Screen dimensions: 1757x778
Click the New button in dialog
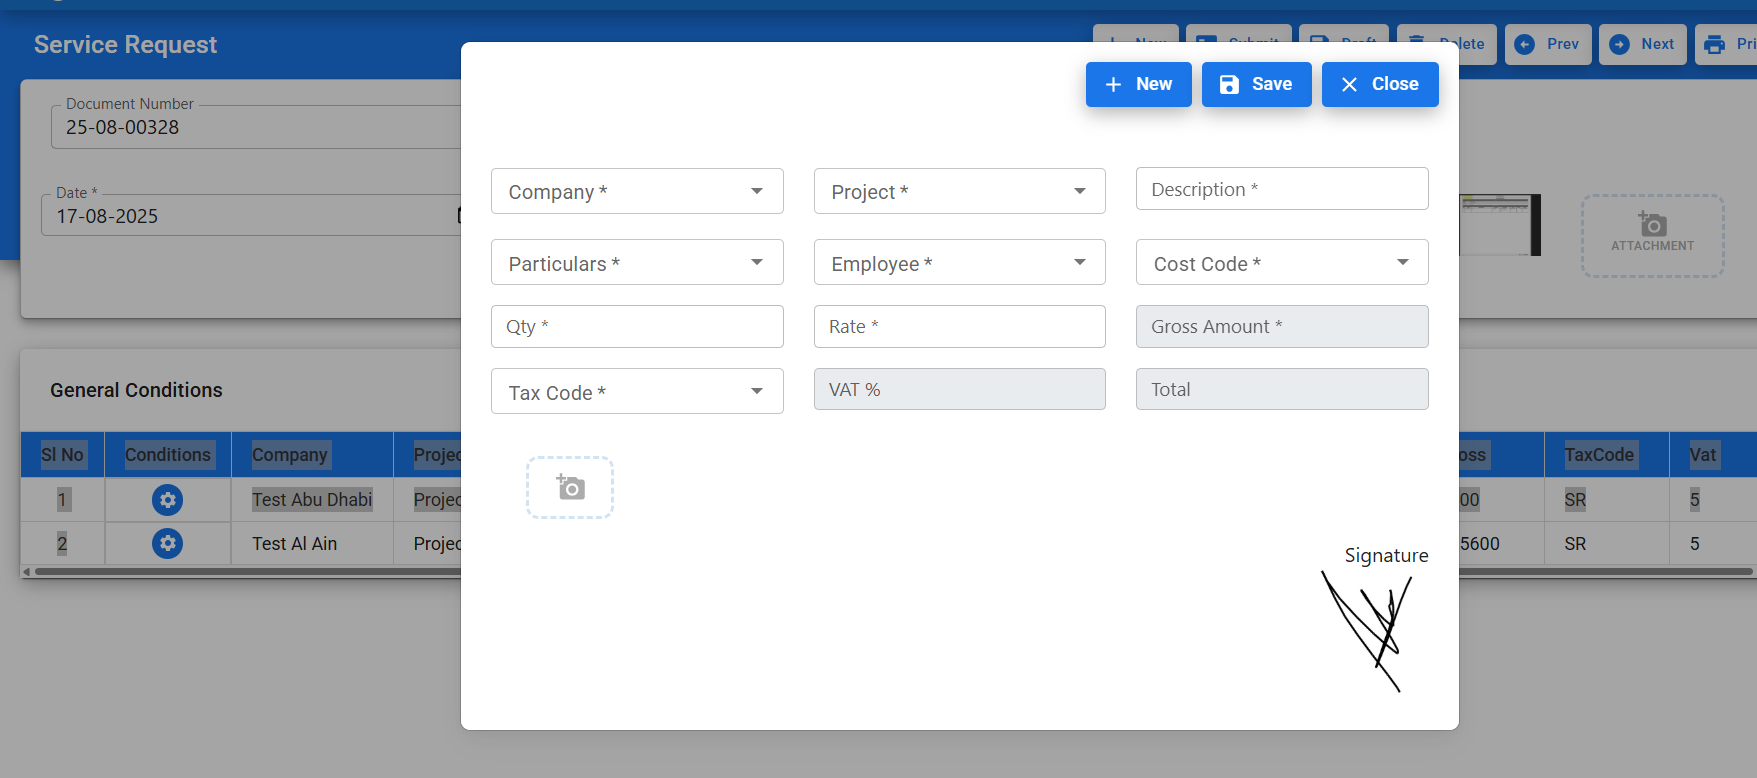tap(1138, 84)
